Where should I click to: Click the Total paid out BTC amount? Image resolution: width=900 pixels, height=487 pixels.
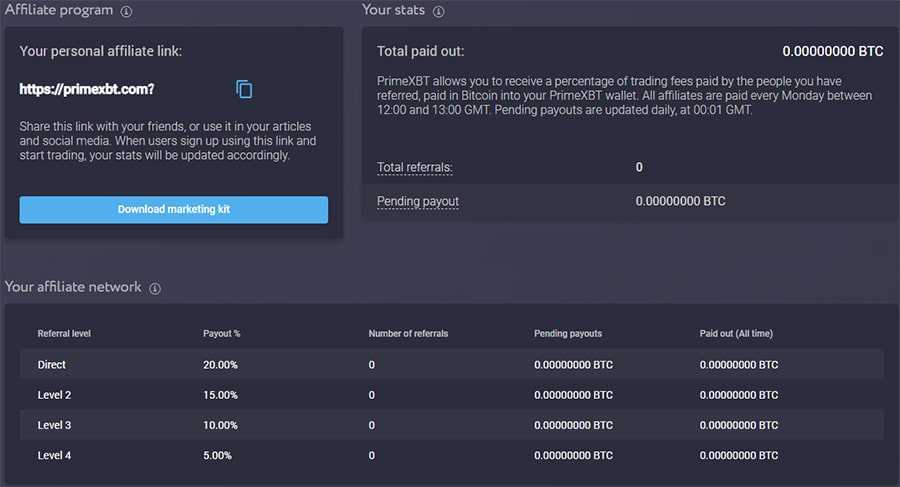pyautogui.click(x=832, y=51)
